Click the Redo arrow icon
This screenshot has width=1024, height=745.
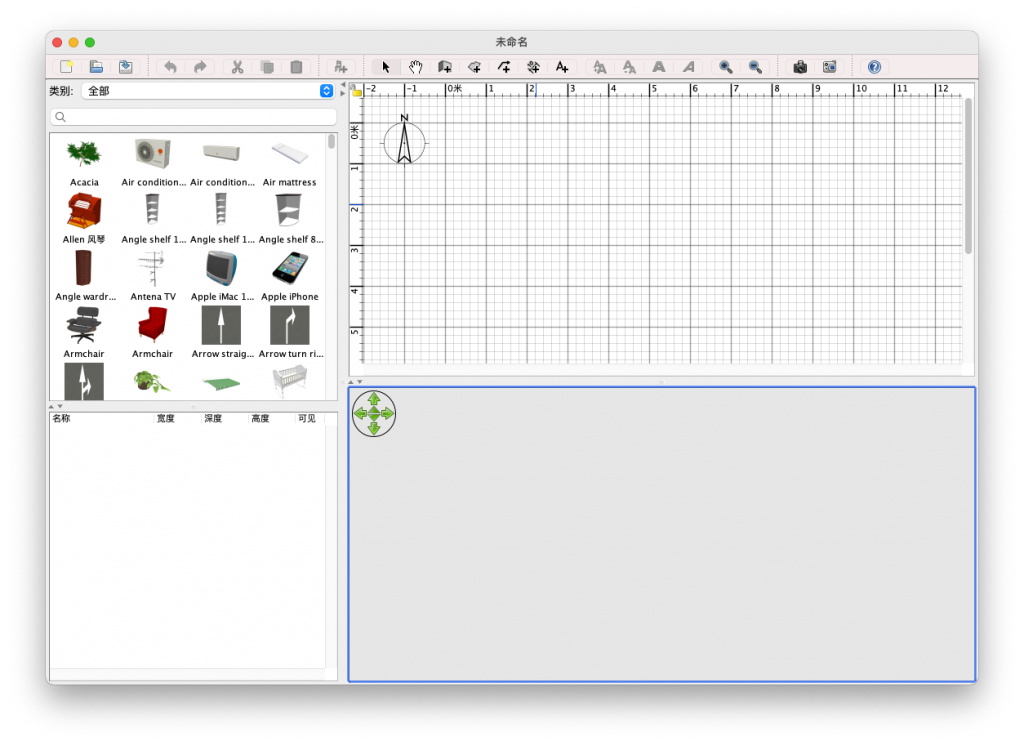point(200,67)
